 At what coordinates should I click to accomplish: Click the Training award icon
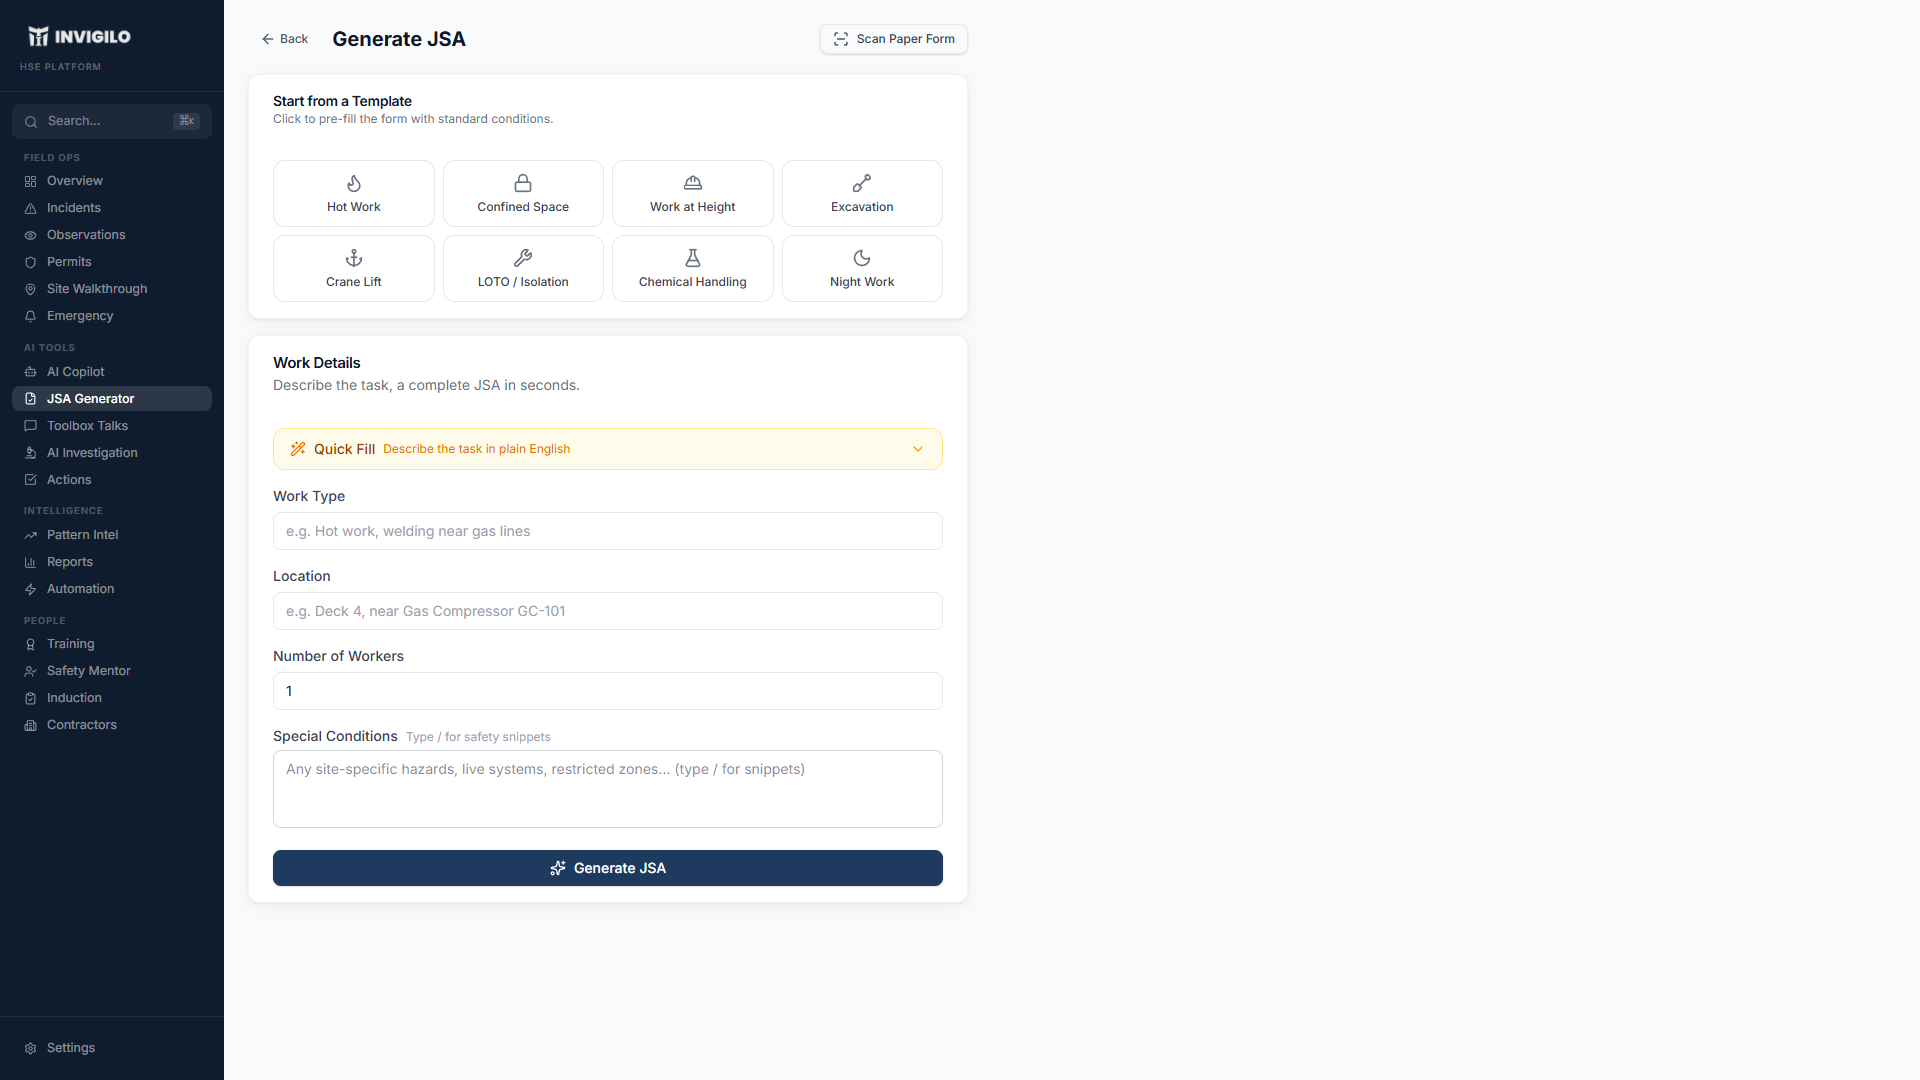click(x=31, y=645)
